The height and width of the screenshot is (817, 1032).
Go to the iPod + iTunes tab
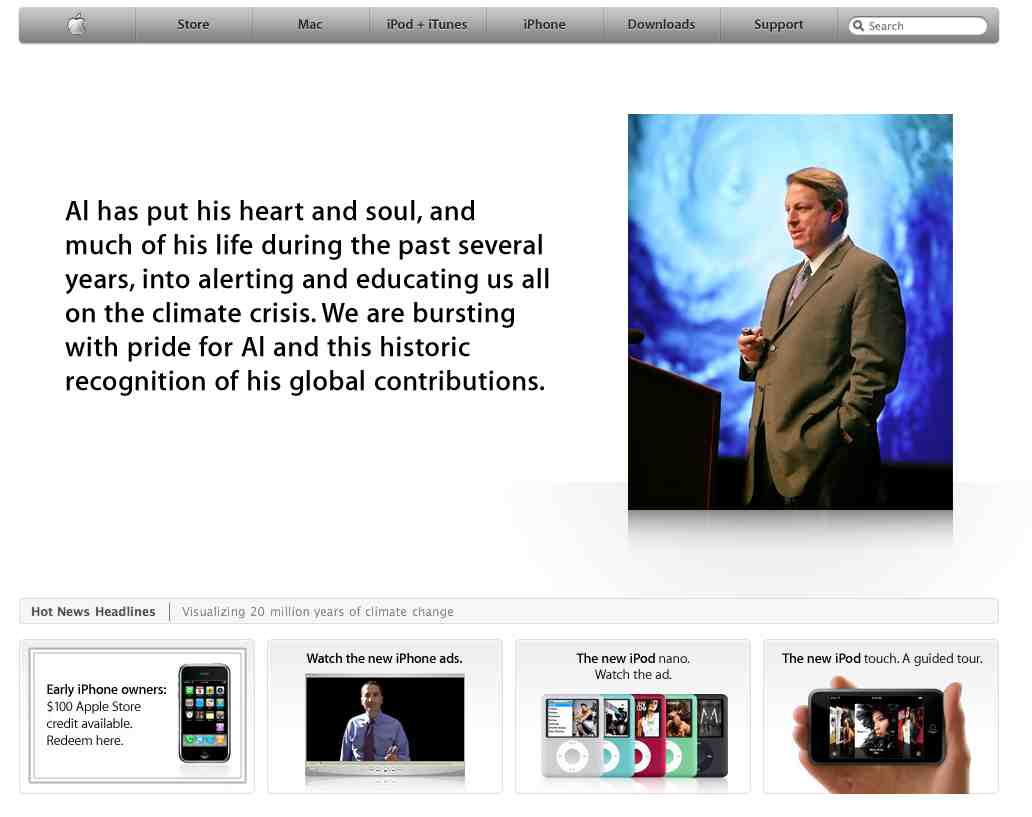(x=427, y=24)
